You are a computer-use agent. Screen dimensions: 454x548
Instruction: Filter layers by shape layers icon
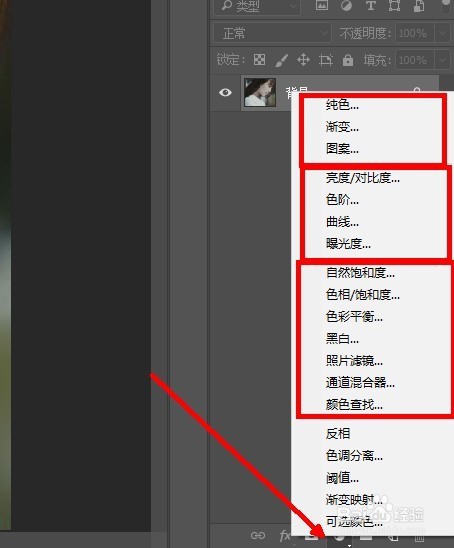(x=394, y=5)
